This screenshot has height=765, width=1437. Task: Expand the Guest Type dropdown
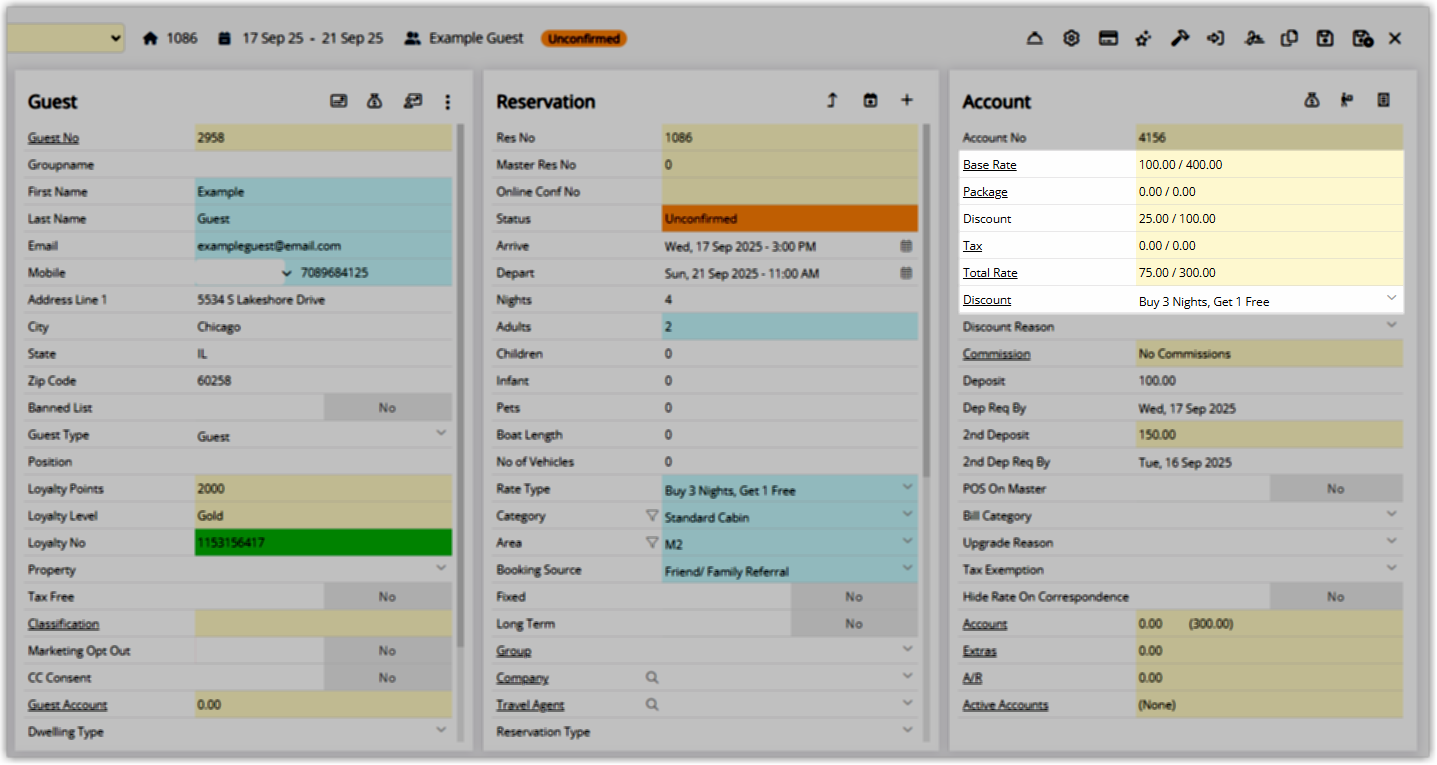441,433
